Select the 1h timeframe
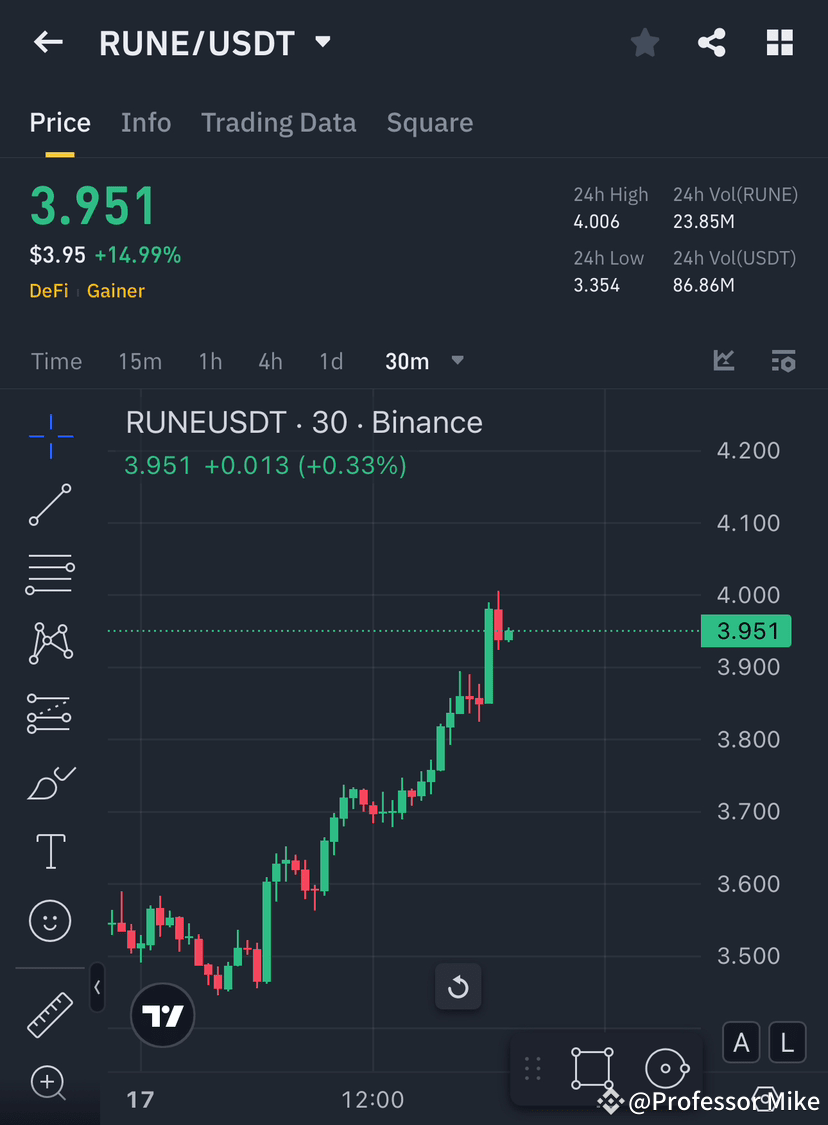The image size is (828, 1125). (x=210, y=361)
